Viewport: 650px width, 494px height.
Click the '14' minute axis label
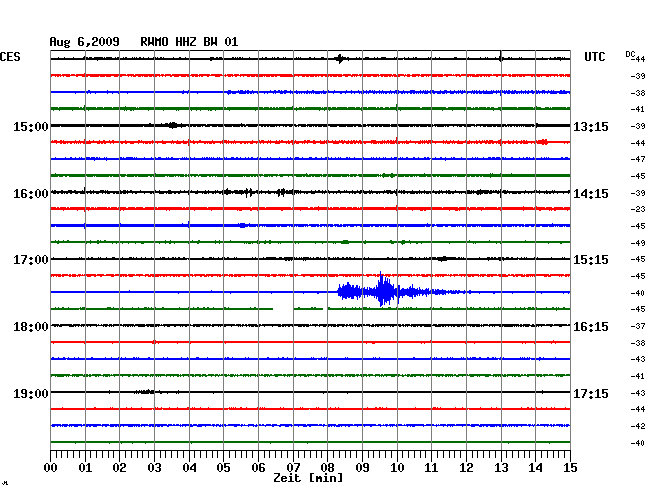535,468
